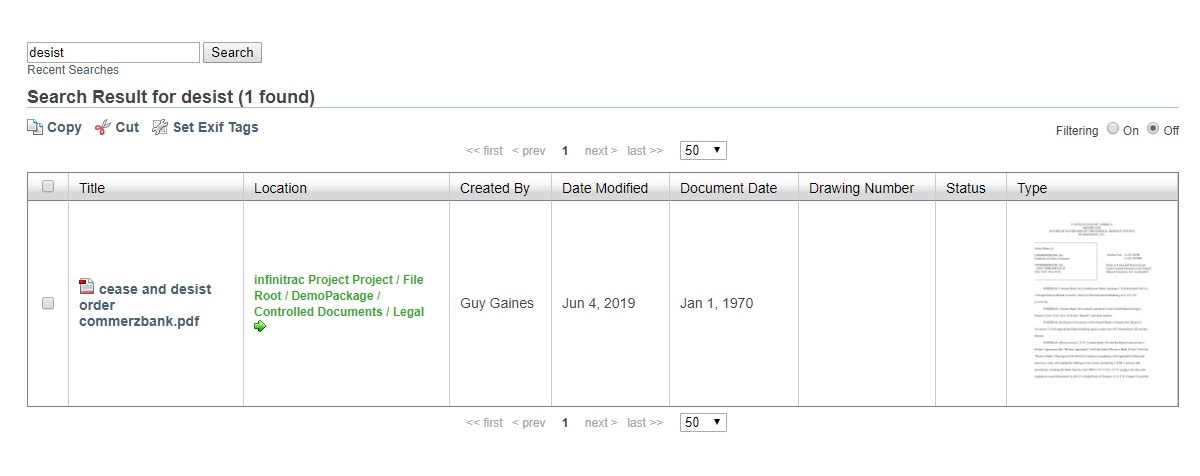1200x476 pixels.
Task: Click the Copy icon in toolbar
Action: [x=35, y=127]
